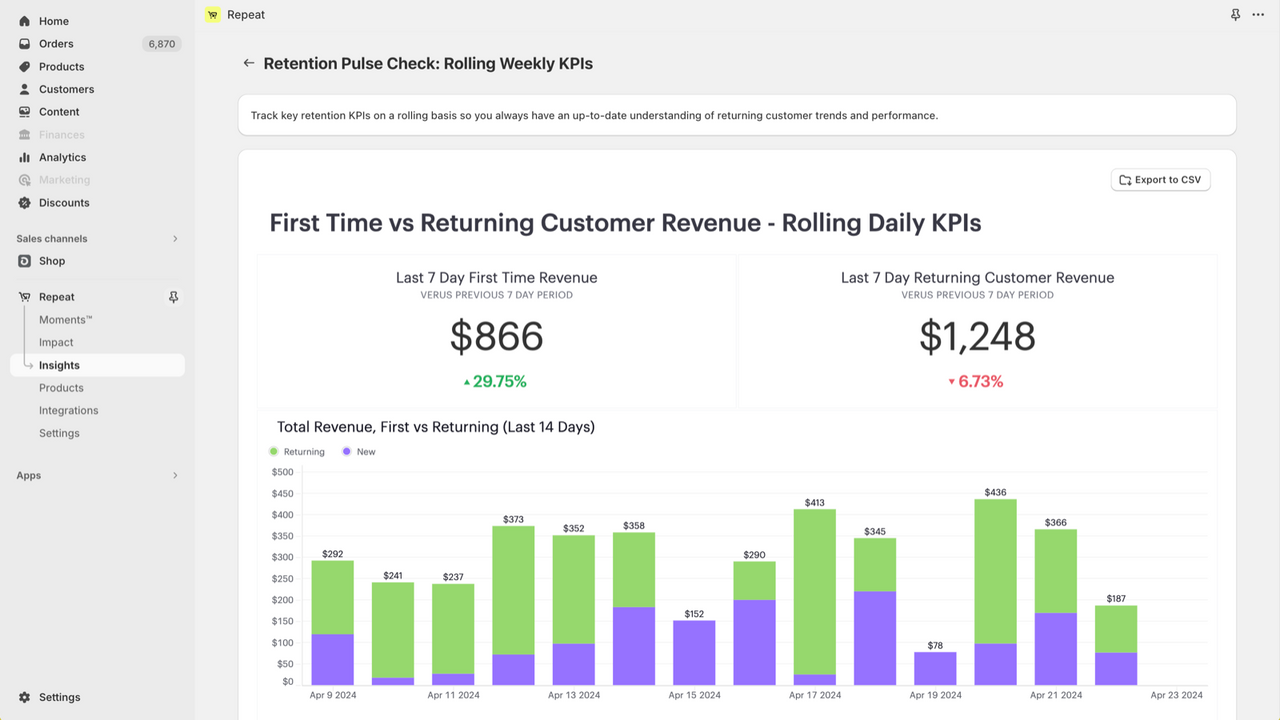The image size is (1280, 720).
Task: Open Integrations under Repeat
Action: point(69,411)
